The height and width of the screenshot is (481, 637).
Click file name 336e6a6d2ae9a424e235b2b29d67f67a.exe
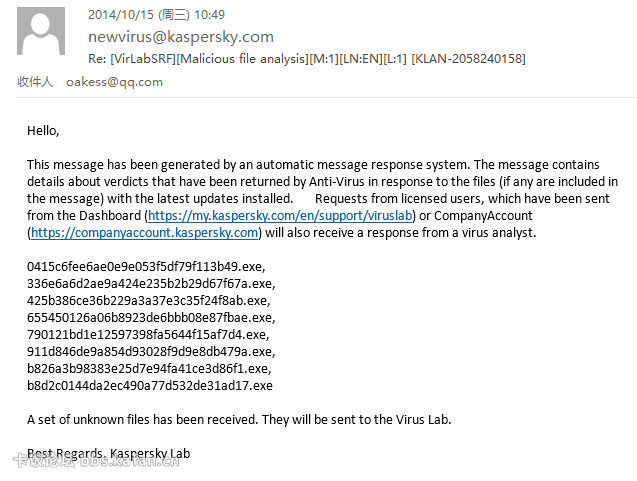(151, 284)
